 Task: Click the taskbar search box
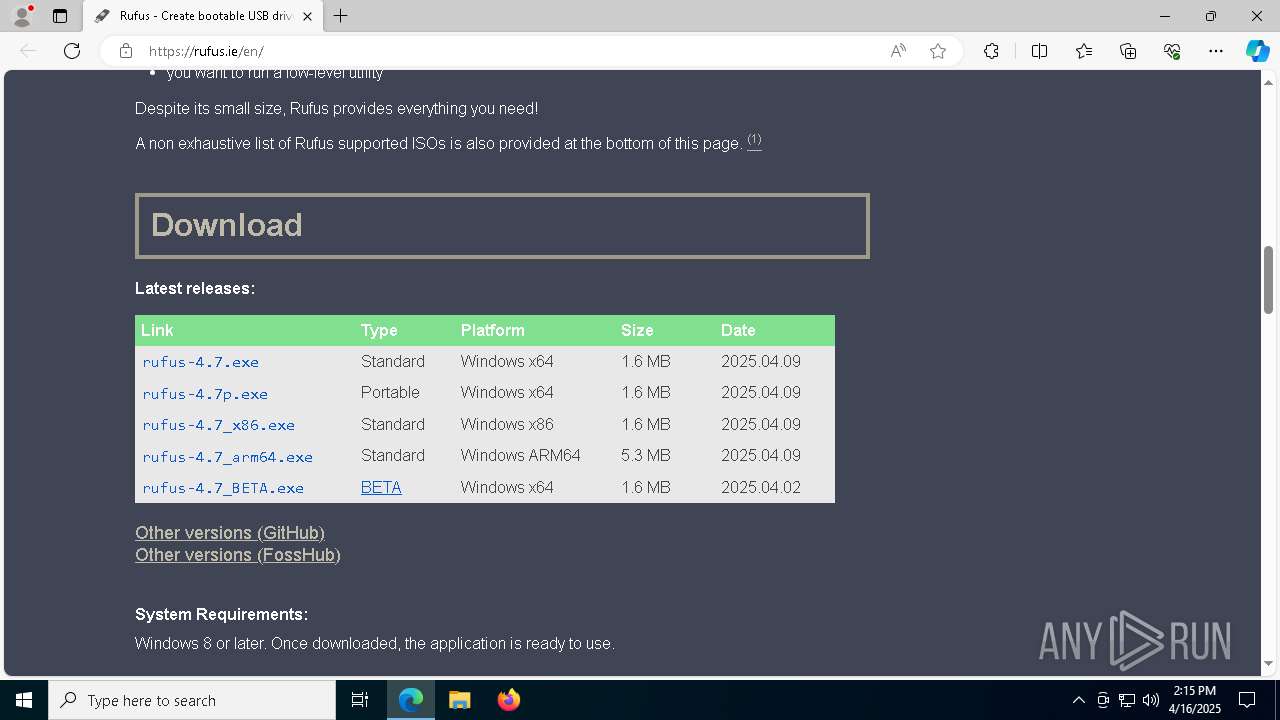tap(192, 700)
